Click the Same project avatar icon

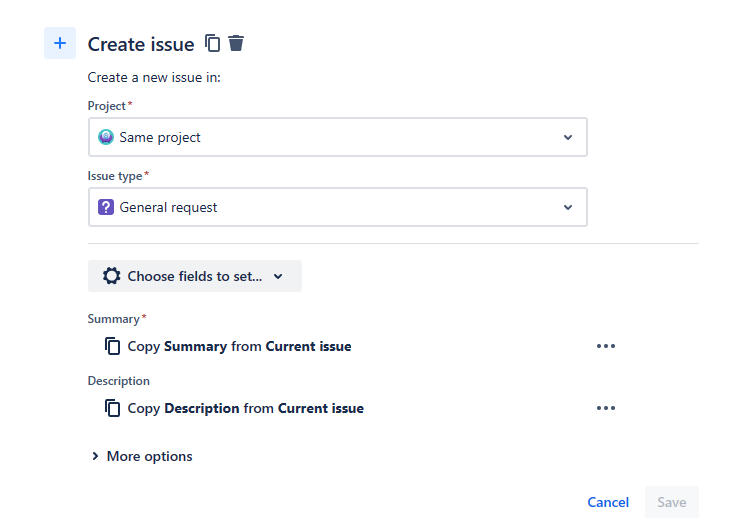(x=106, y=137)
